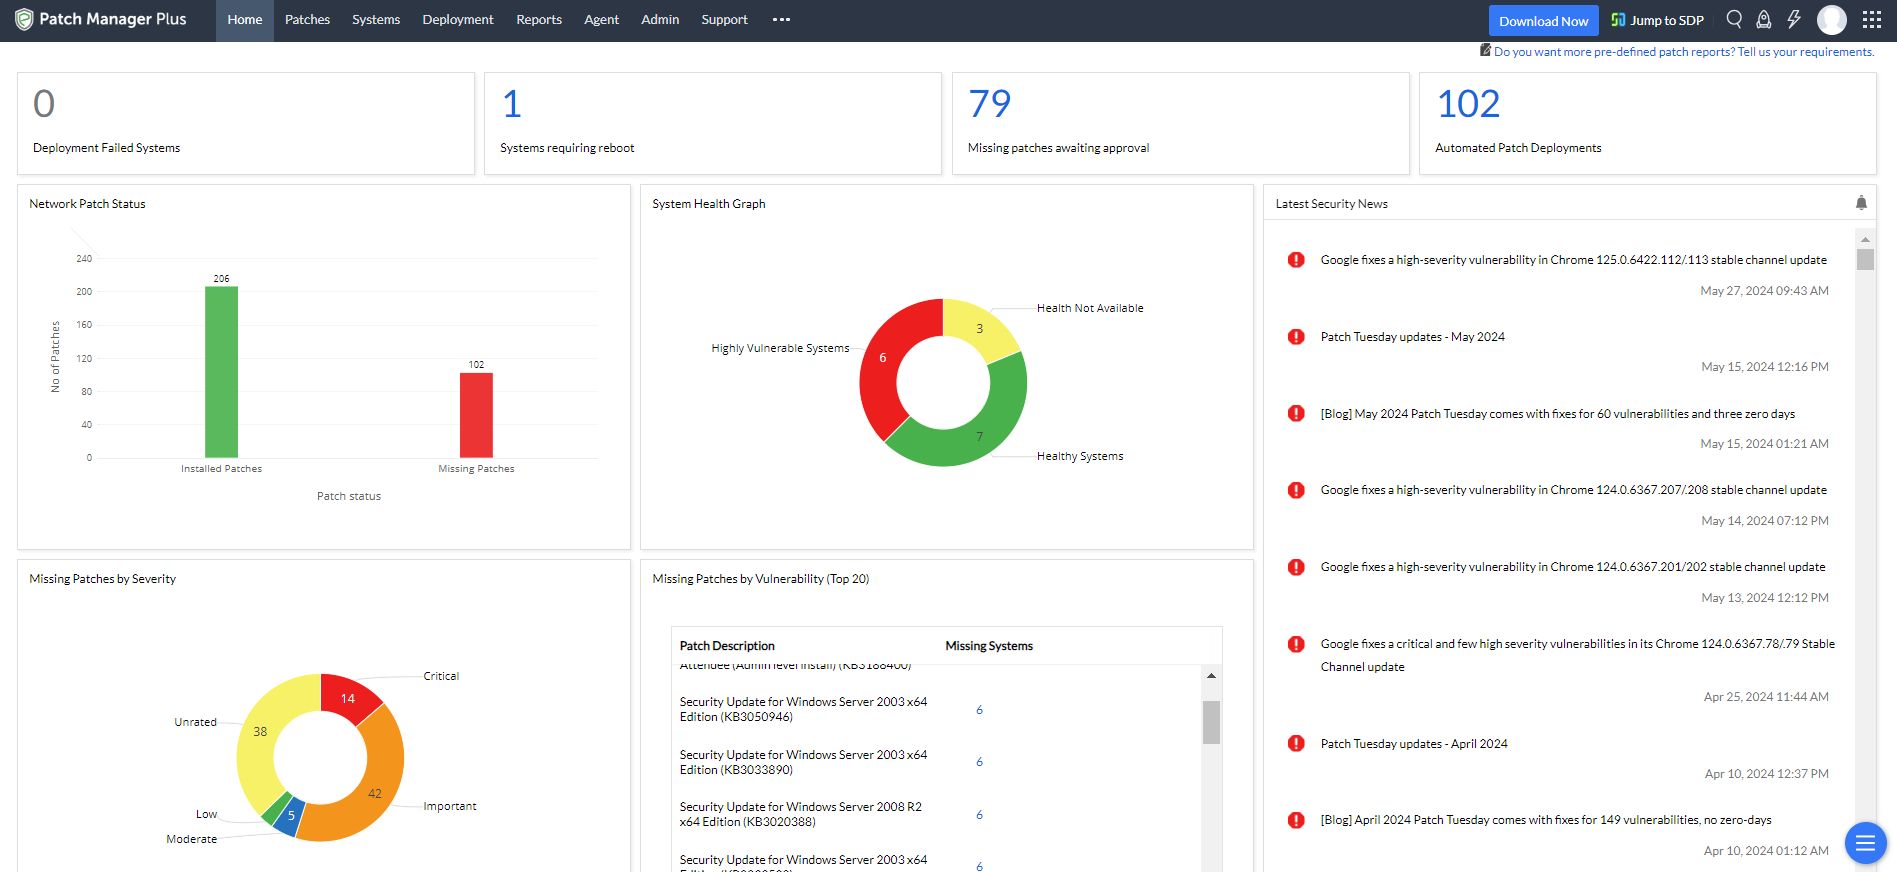Click the red Missing Patches bar
Screen dimensions: 1897x872
coord(476,415)
